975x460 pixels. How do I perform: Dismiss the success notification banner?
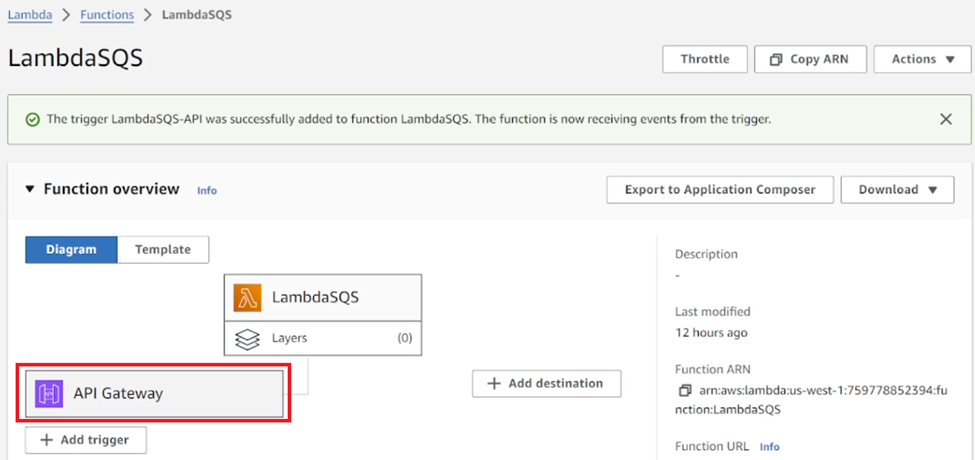click(x=946, y=119)
